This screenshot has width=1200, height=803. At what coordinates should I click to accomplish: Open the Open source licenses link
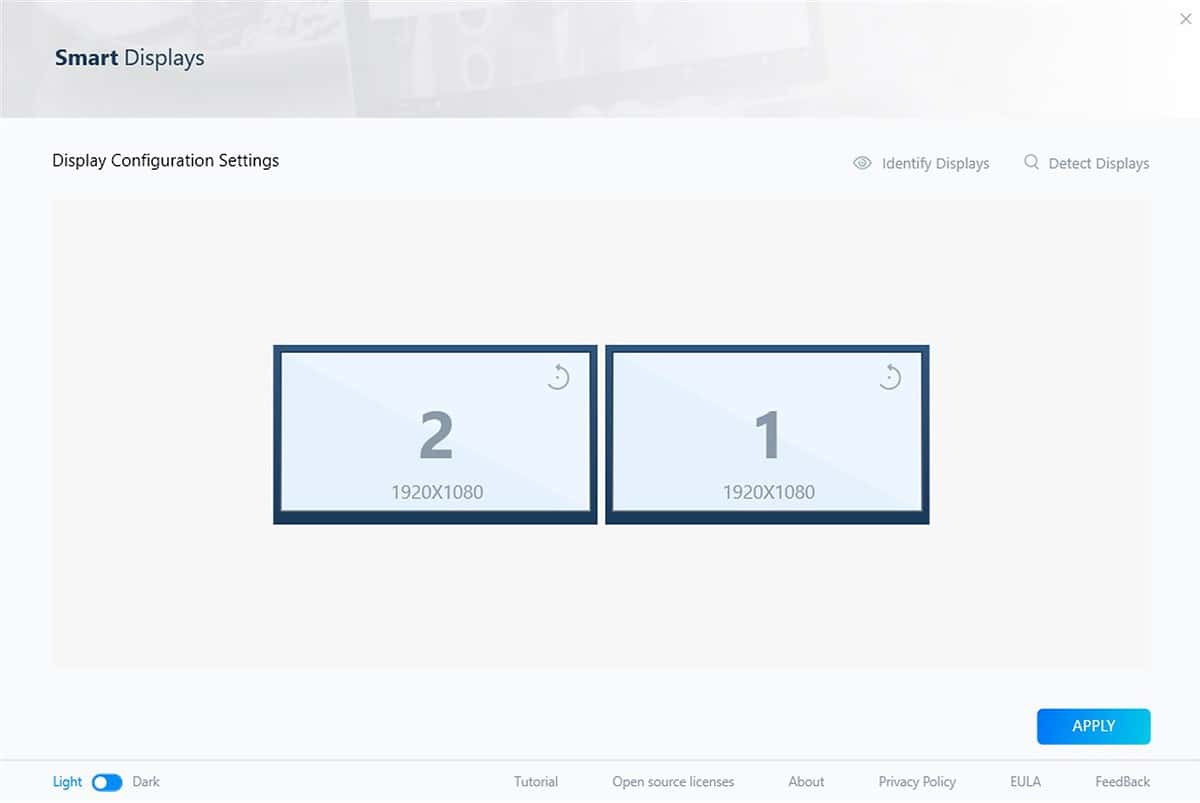pyautogui.click(x=673, y=782)
